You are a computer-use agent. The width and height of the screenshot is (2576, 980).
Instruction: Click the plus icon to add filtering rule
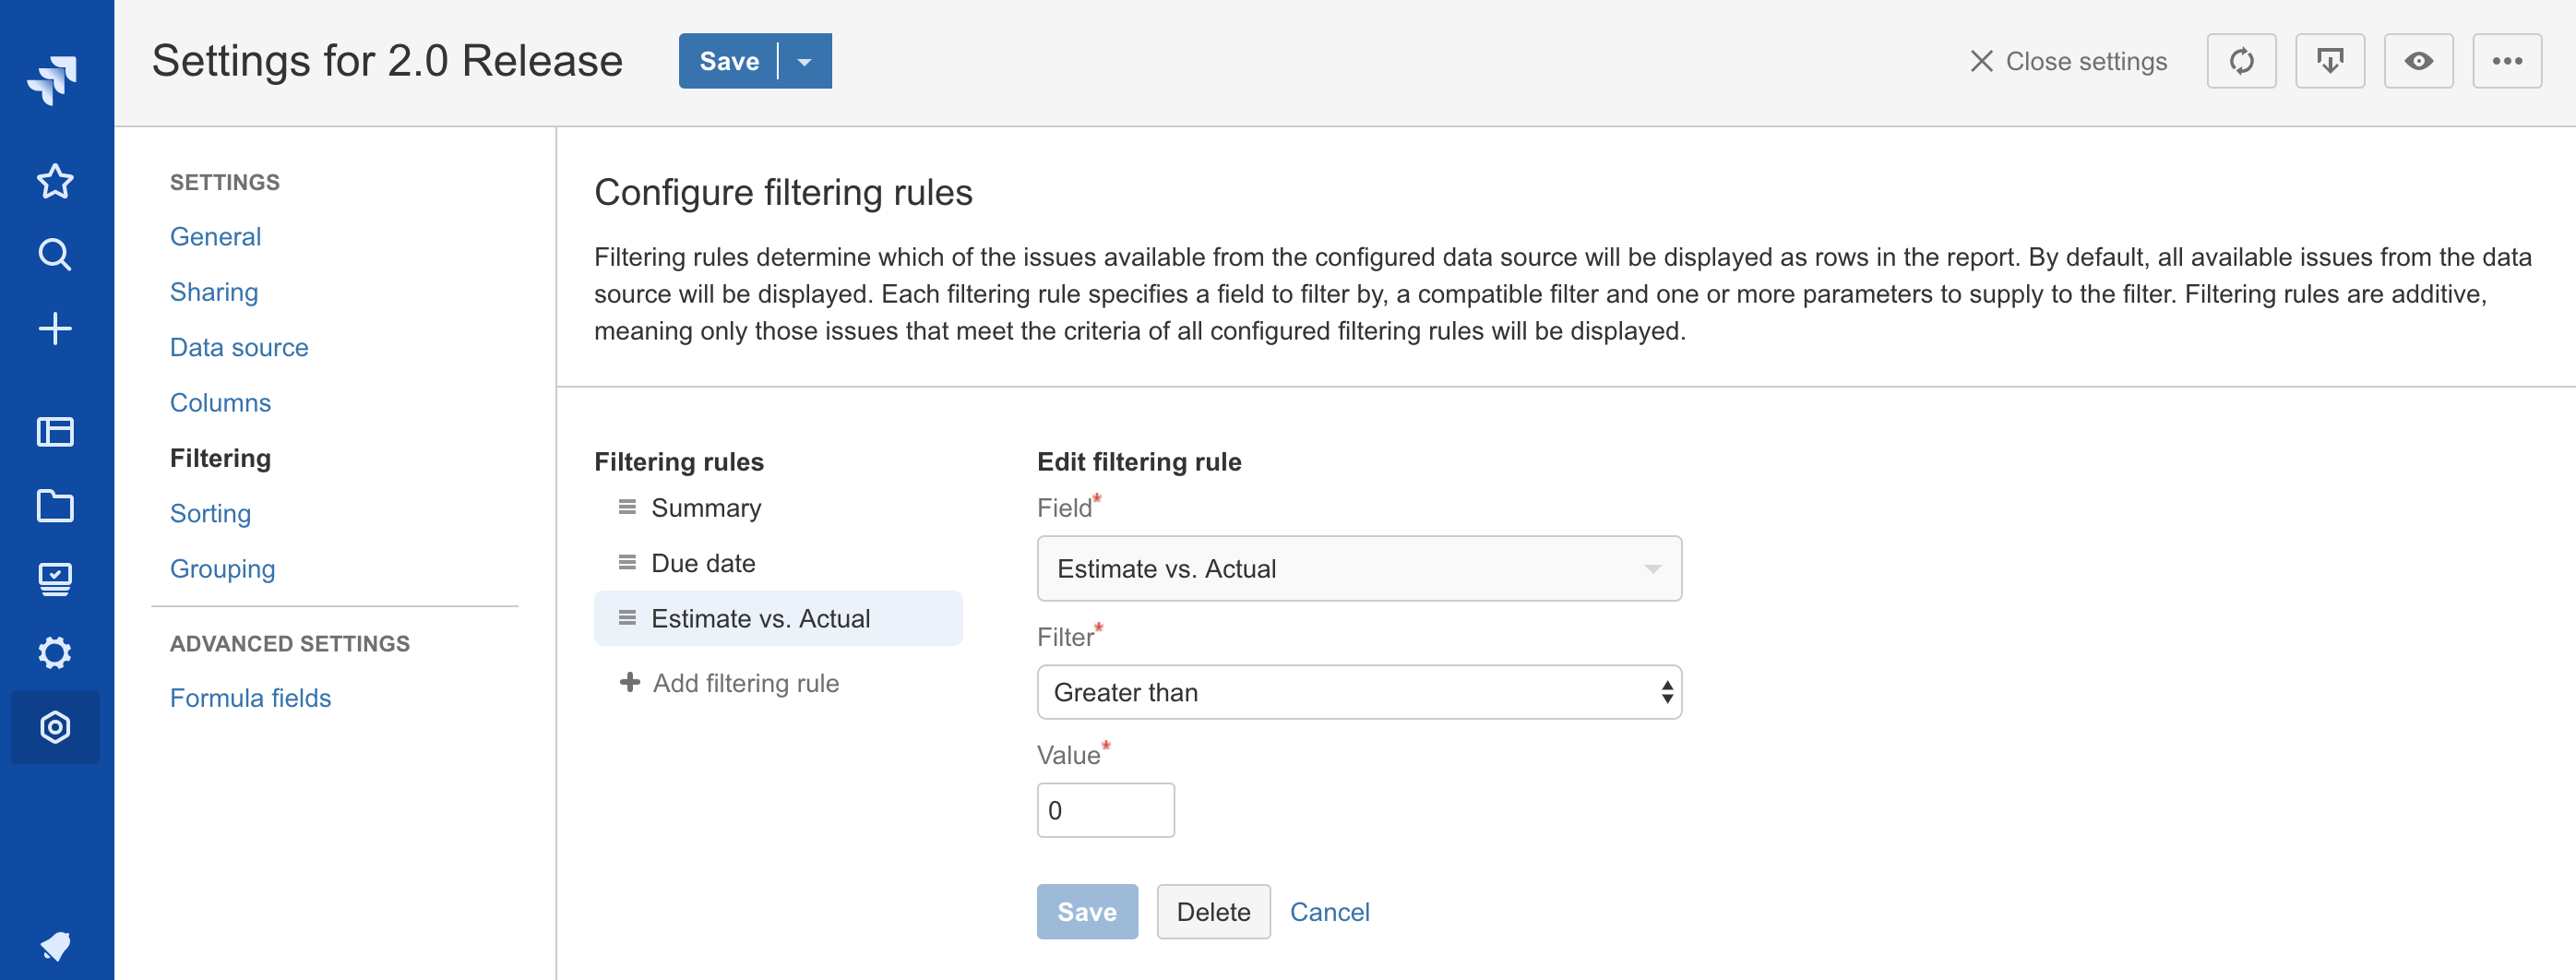pos(630,682)
